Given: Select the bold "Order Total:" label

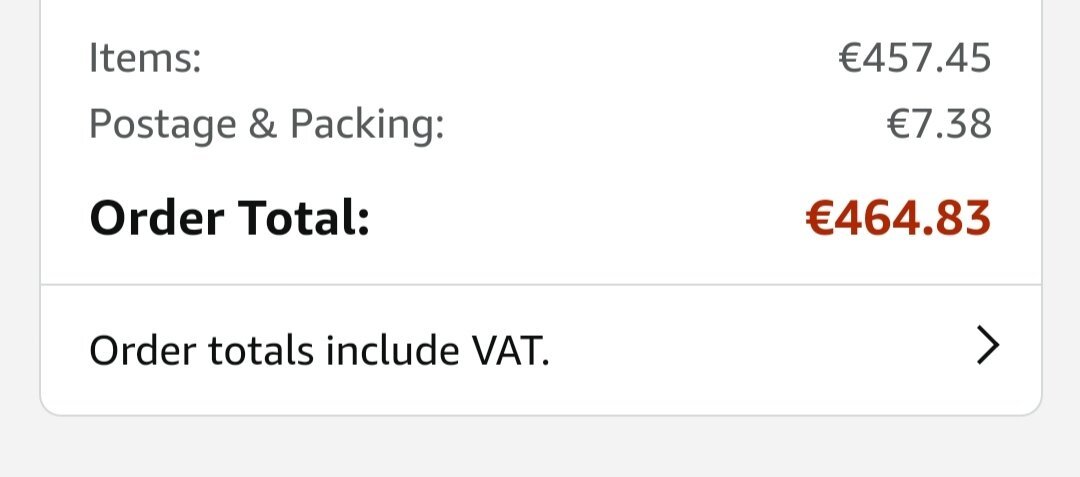Looking at the screenshot, I should [x=230, y=219].
